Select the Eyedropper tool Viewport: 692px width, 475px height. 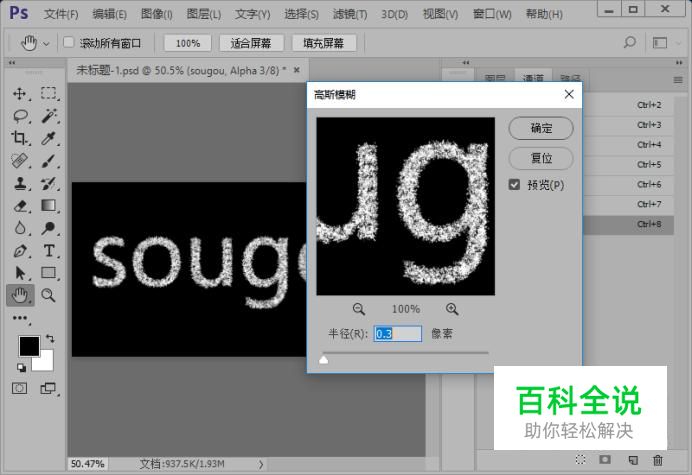pyautogui.click(x=48, y=138)
